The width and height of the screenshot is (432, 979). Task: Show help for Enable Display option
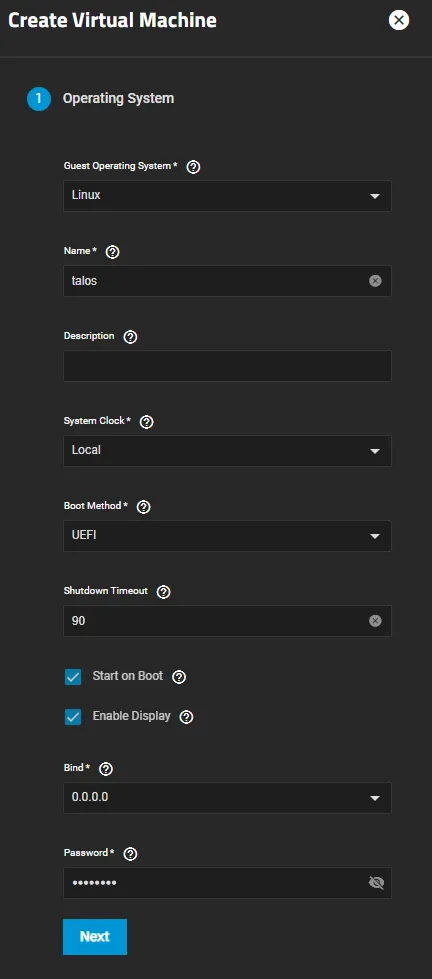[x=186, y=717]
